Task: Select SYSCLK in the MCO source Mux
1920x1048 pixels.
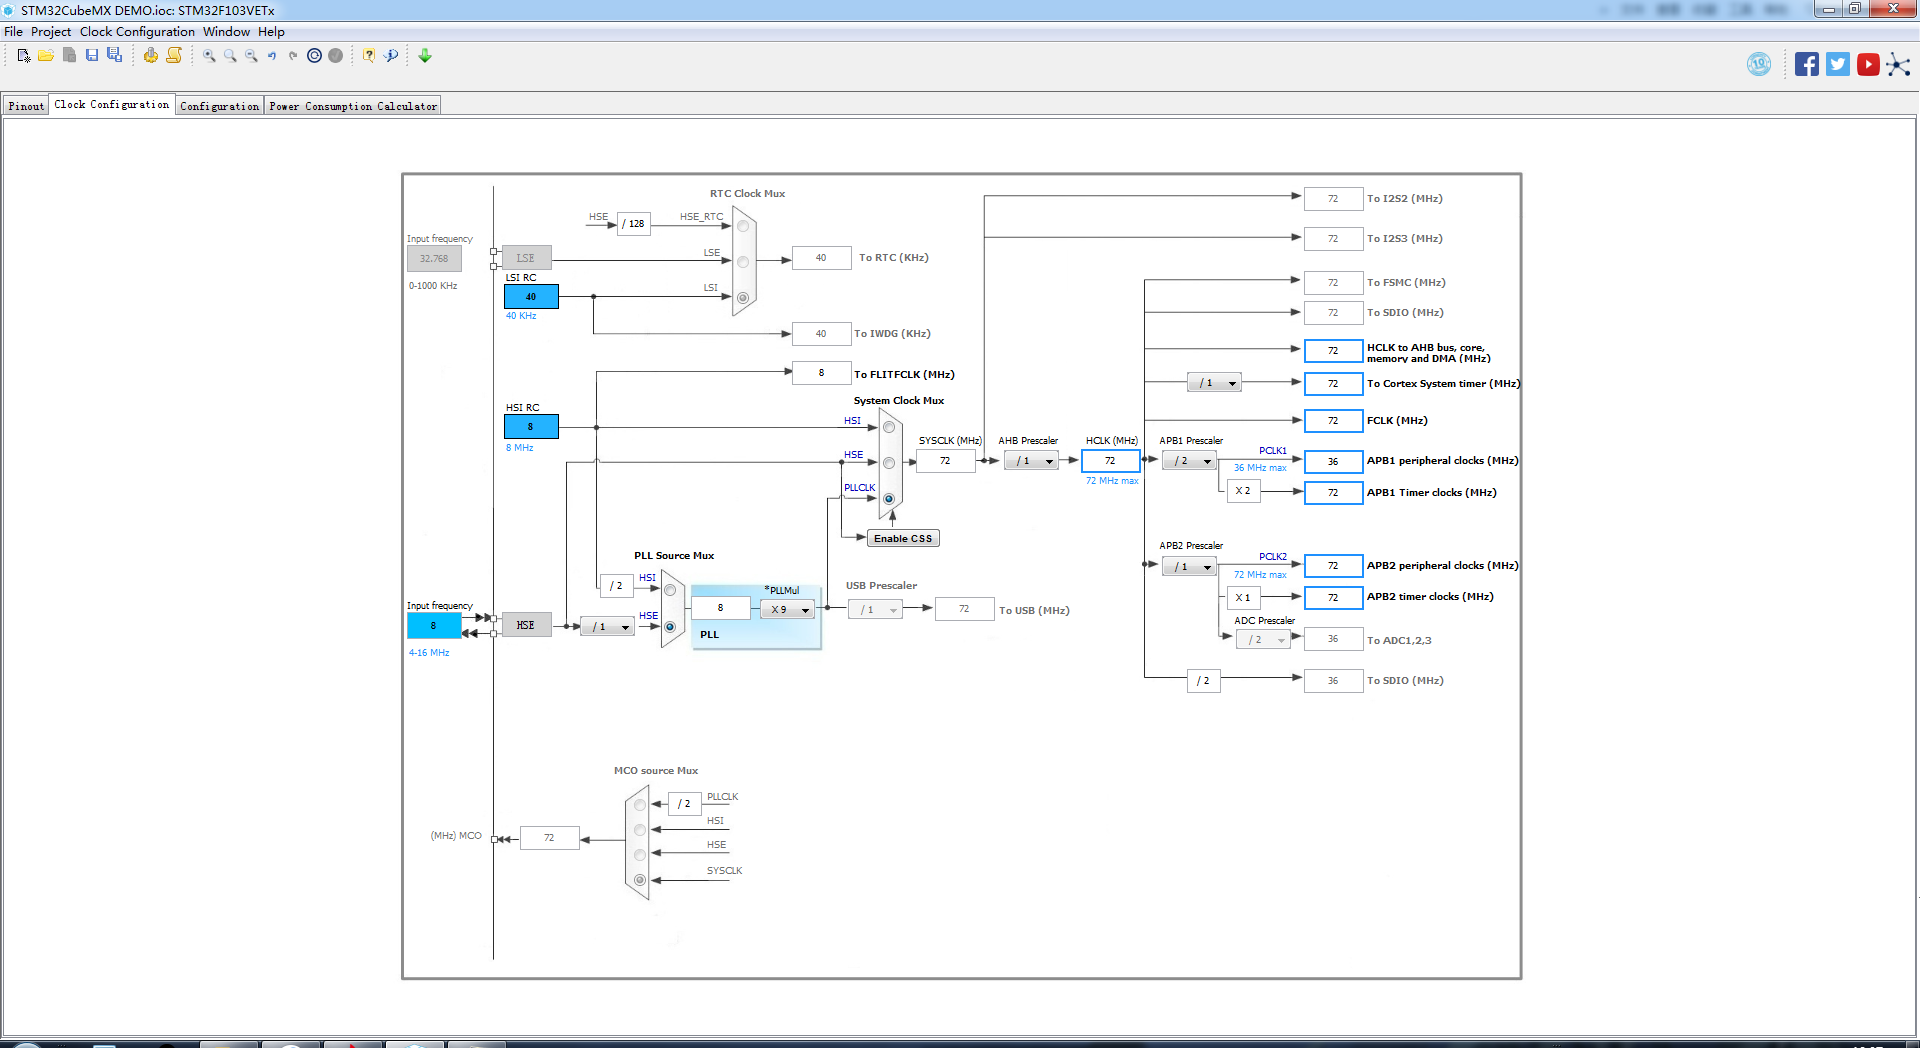Action: point(640,880)
